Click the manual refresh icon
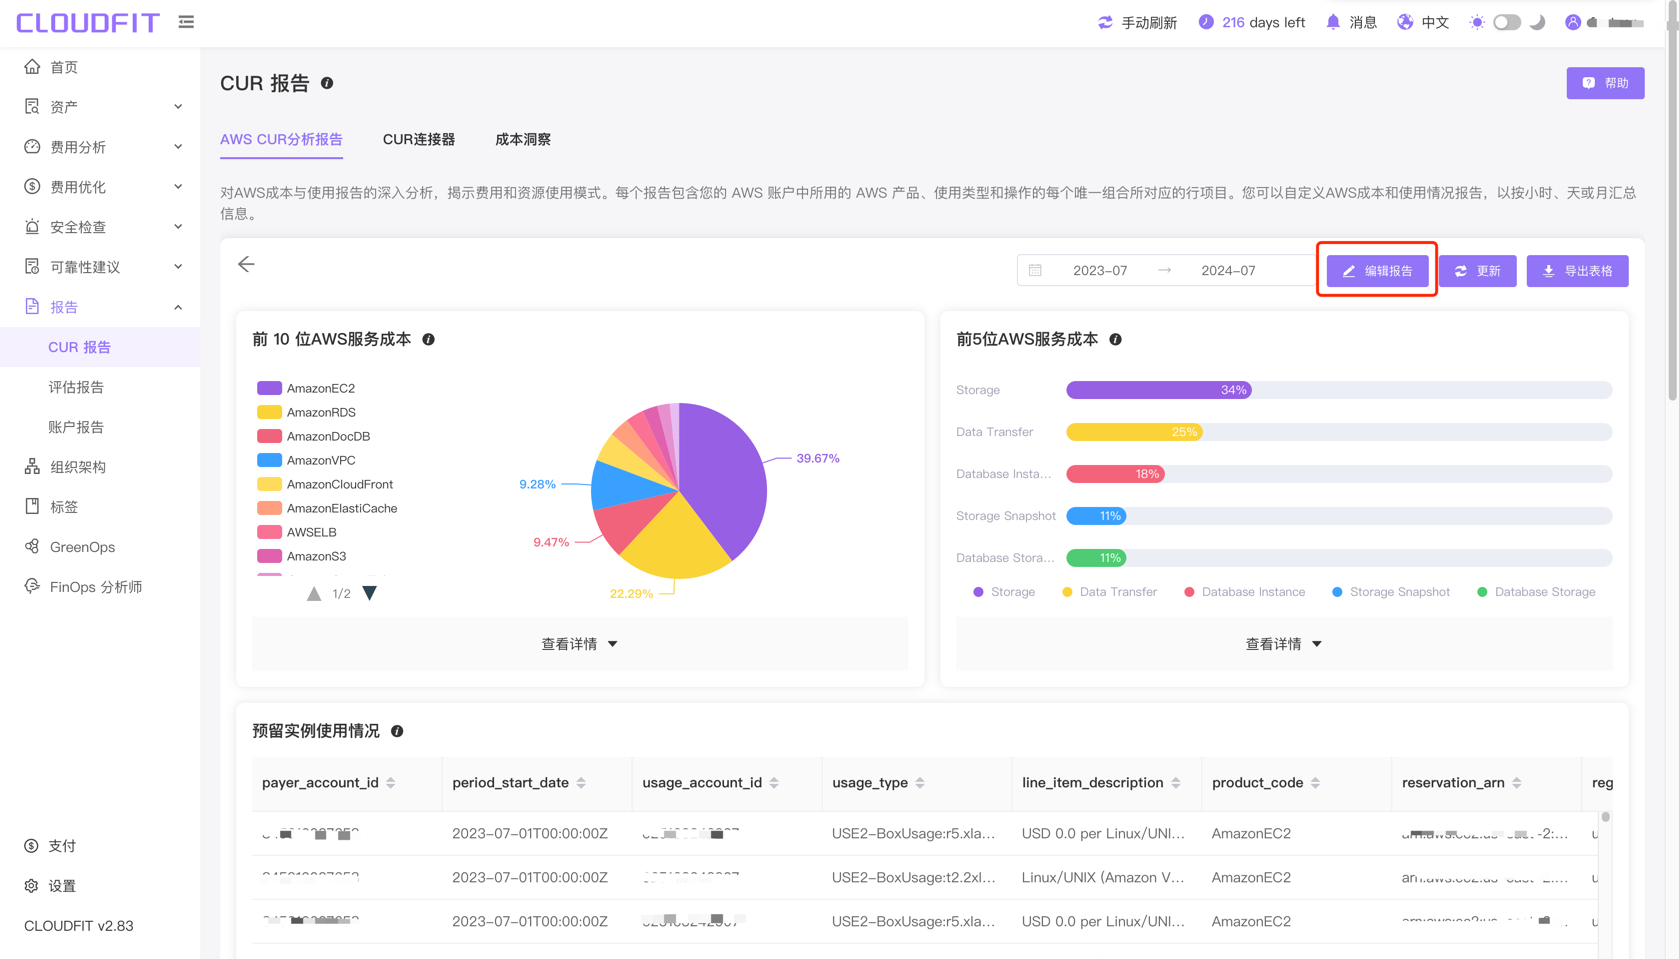This screenshot has height=959, width=1679. (x=1105, y=22)
